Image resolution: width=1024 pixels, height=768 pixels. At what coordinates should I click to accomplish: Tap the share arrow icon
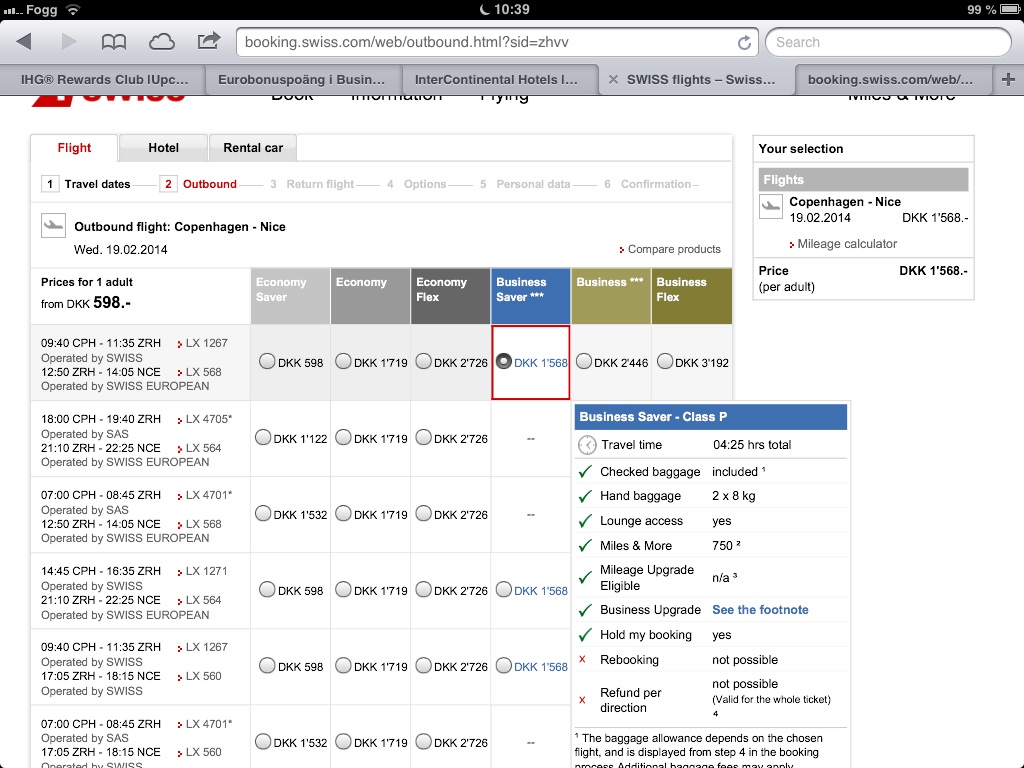point(209,42)
